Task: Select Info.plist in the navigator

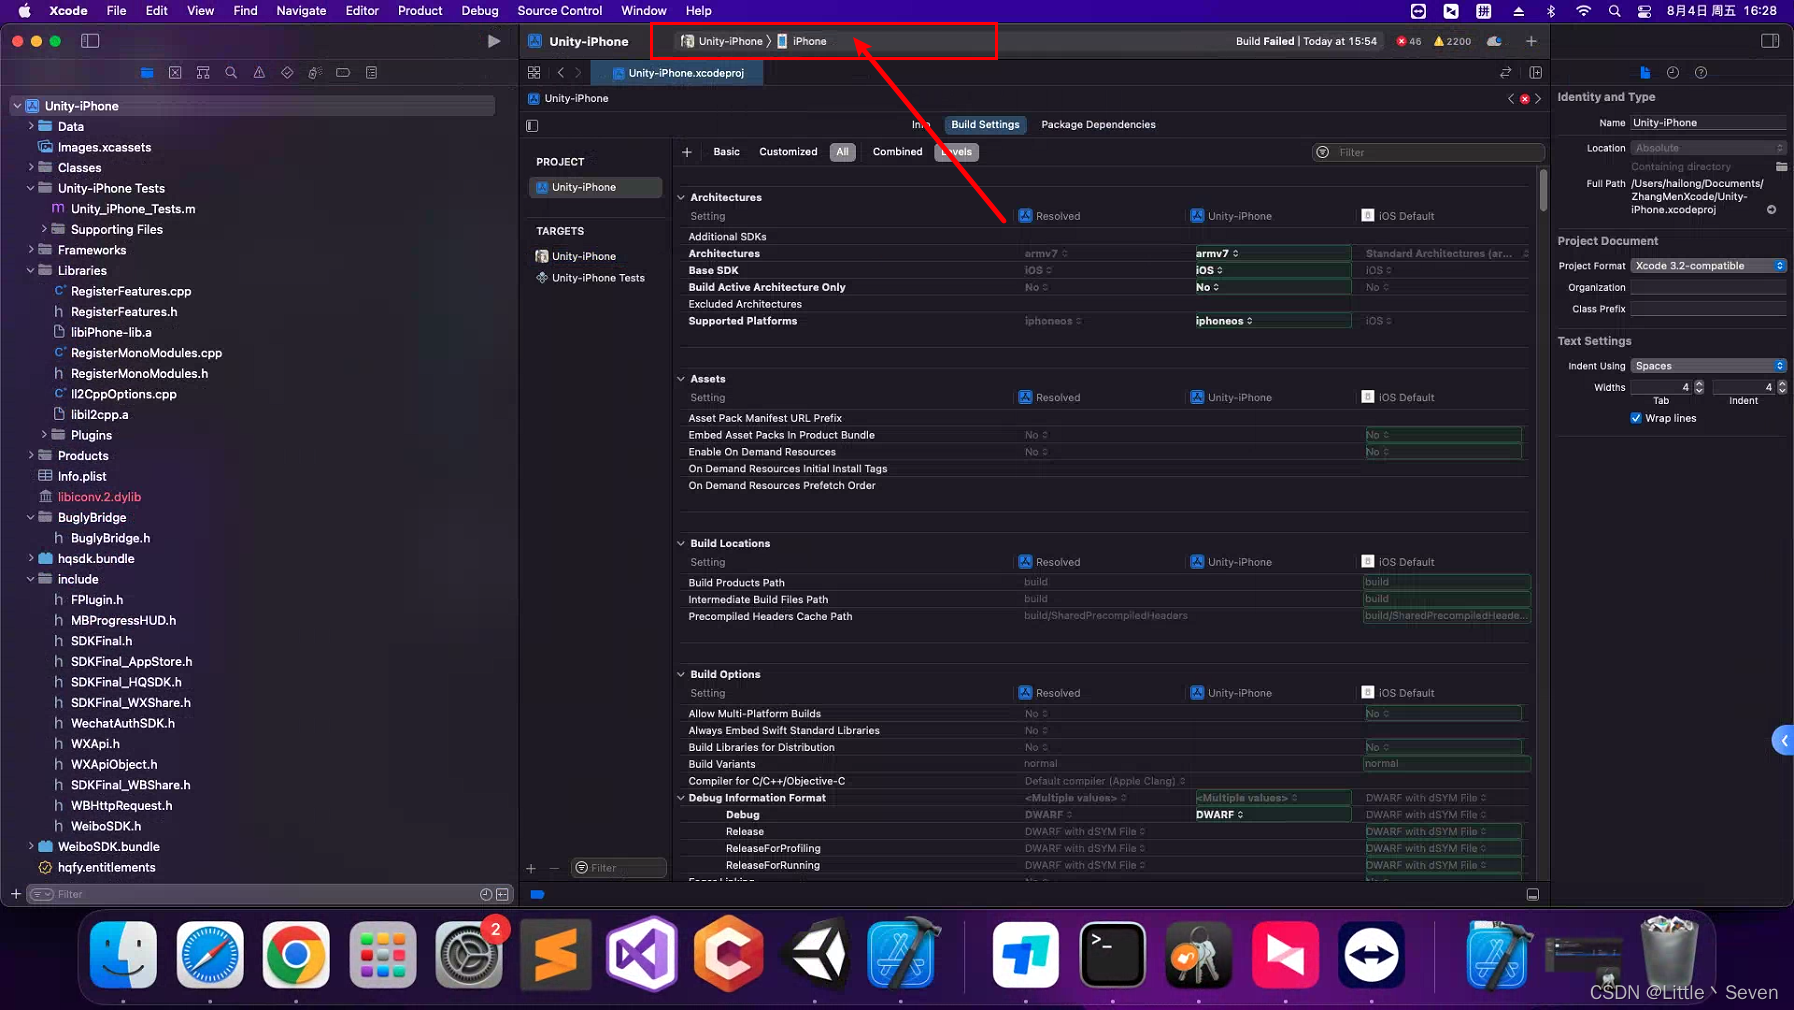Action: click(x=82, y=476)
